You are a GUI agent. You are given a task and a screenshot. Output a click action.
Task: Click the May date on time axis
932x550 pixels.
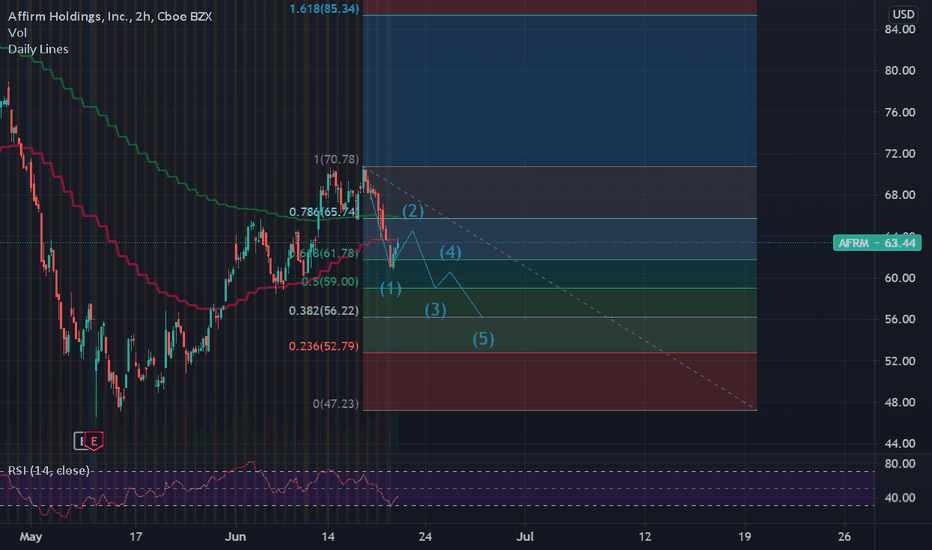pyautogui.click(x=31, y=537)
